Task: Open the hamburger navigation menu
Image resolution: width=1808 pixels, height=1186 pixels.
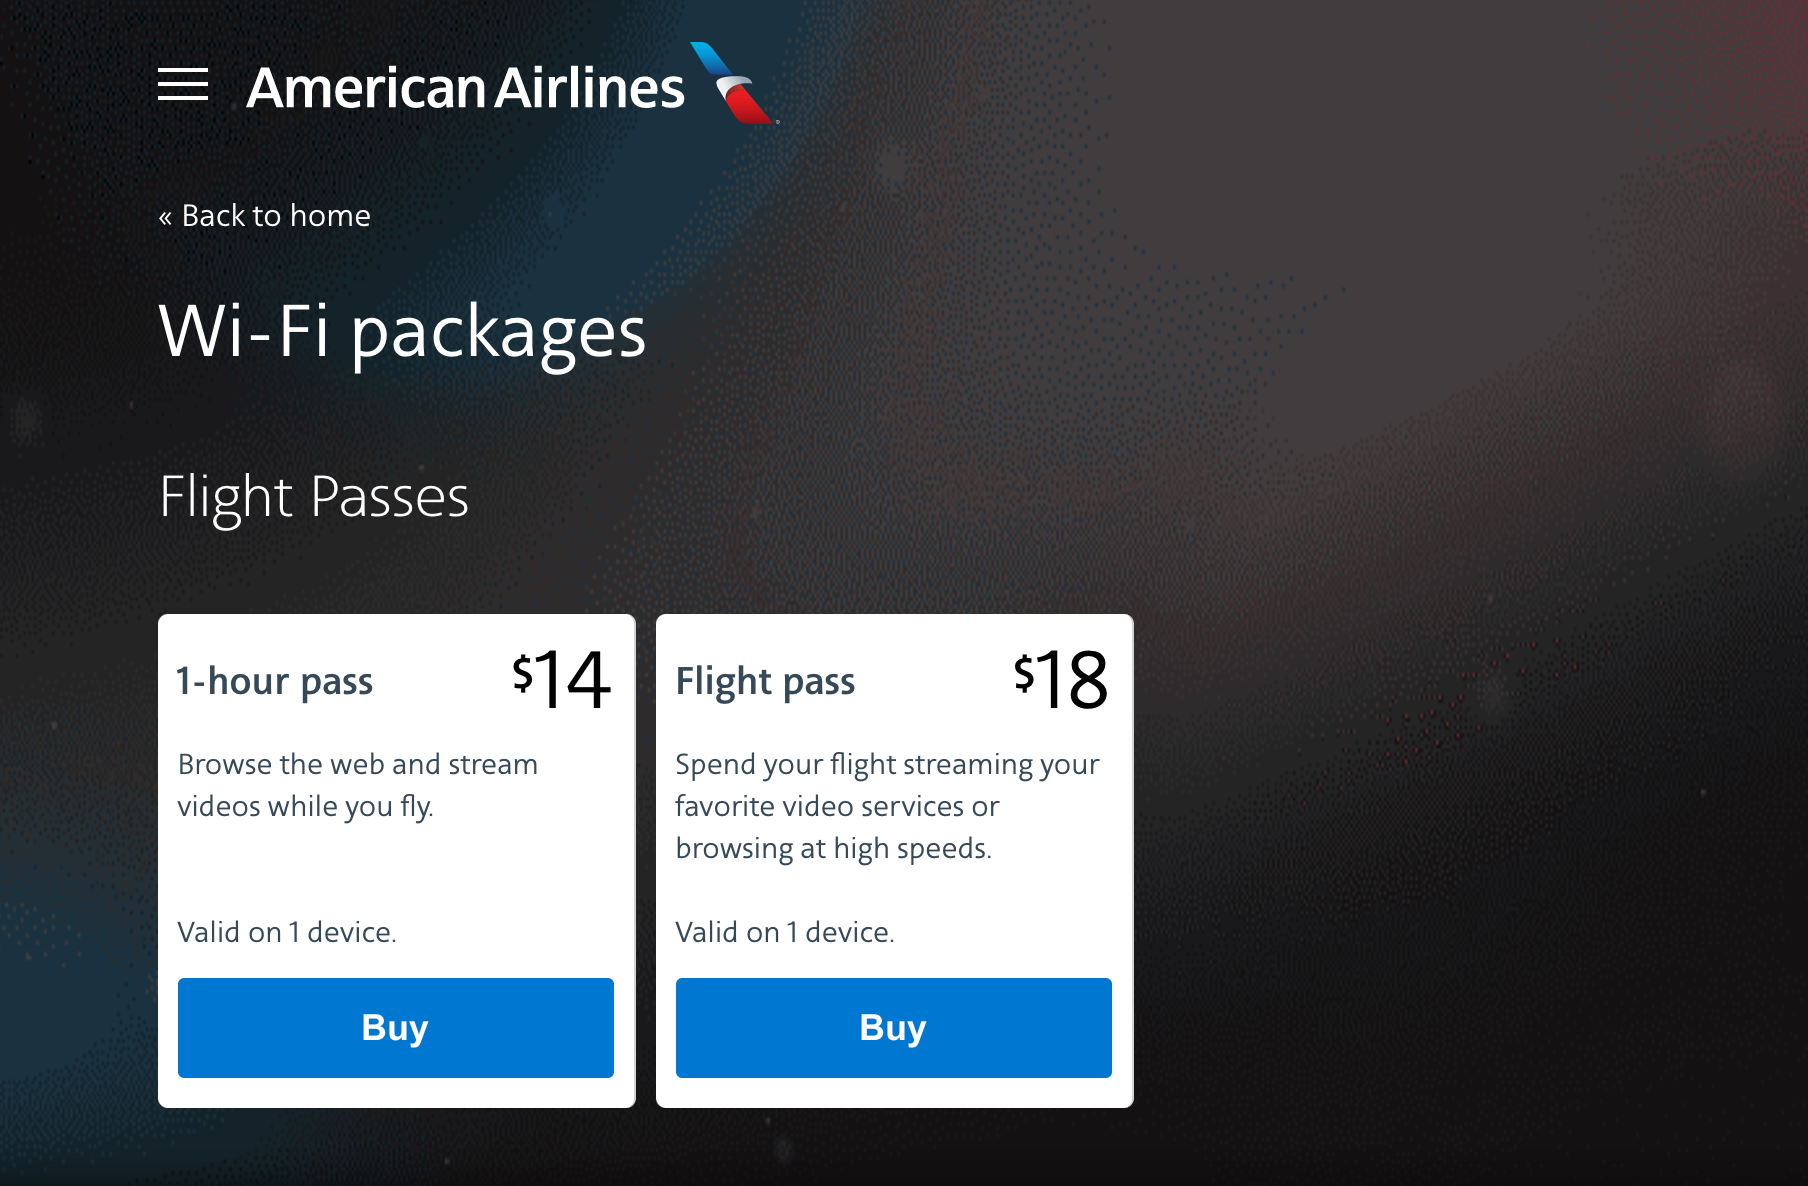Action: coord(183,85)
